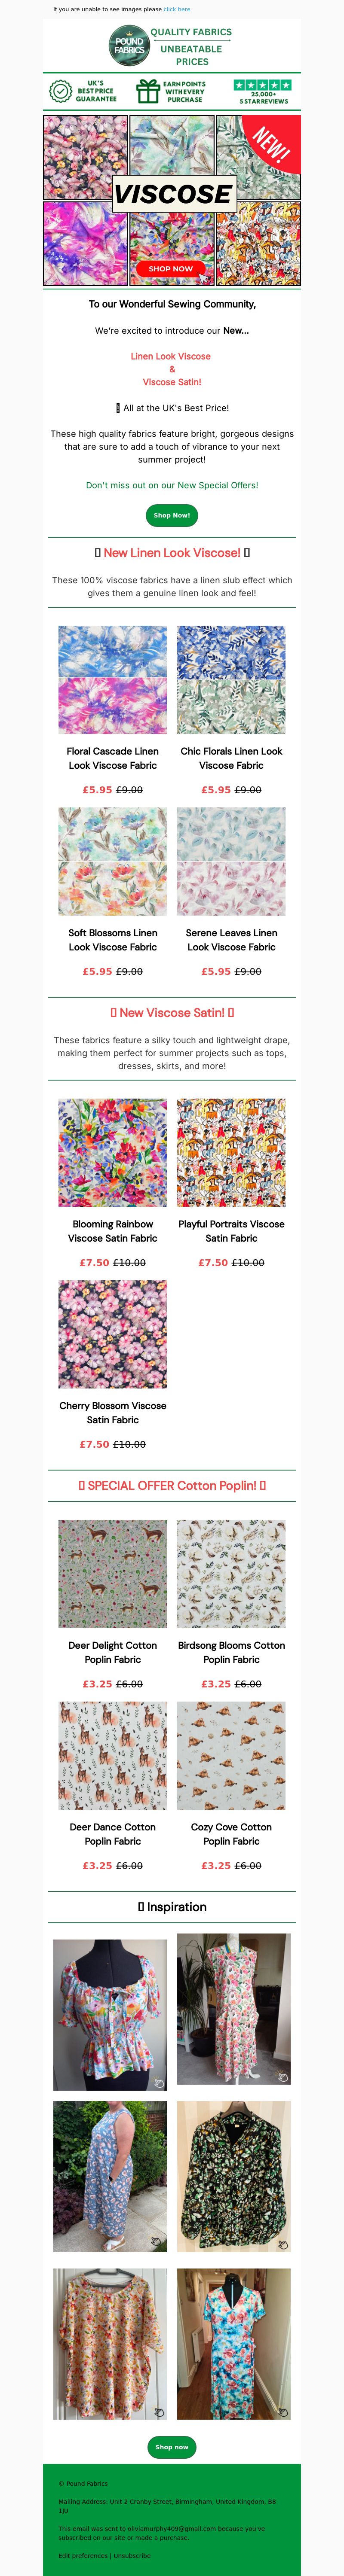Open Playful Portraits Viscose Satin Fabric title
This screenshot has height=2576, width=344.
[x=231, y=1231]
